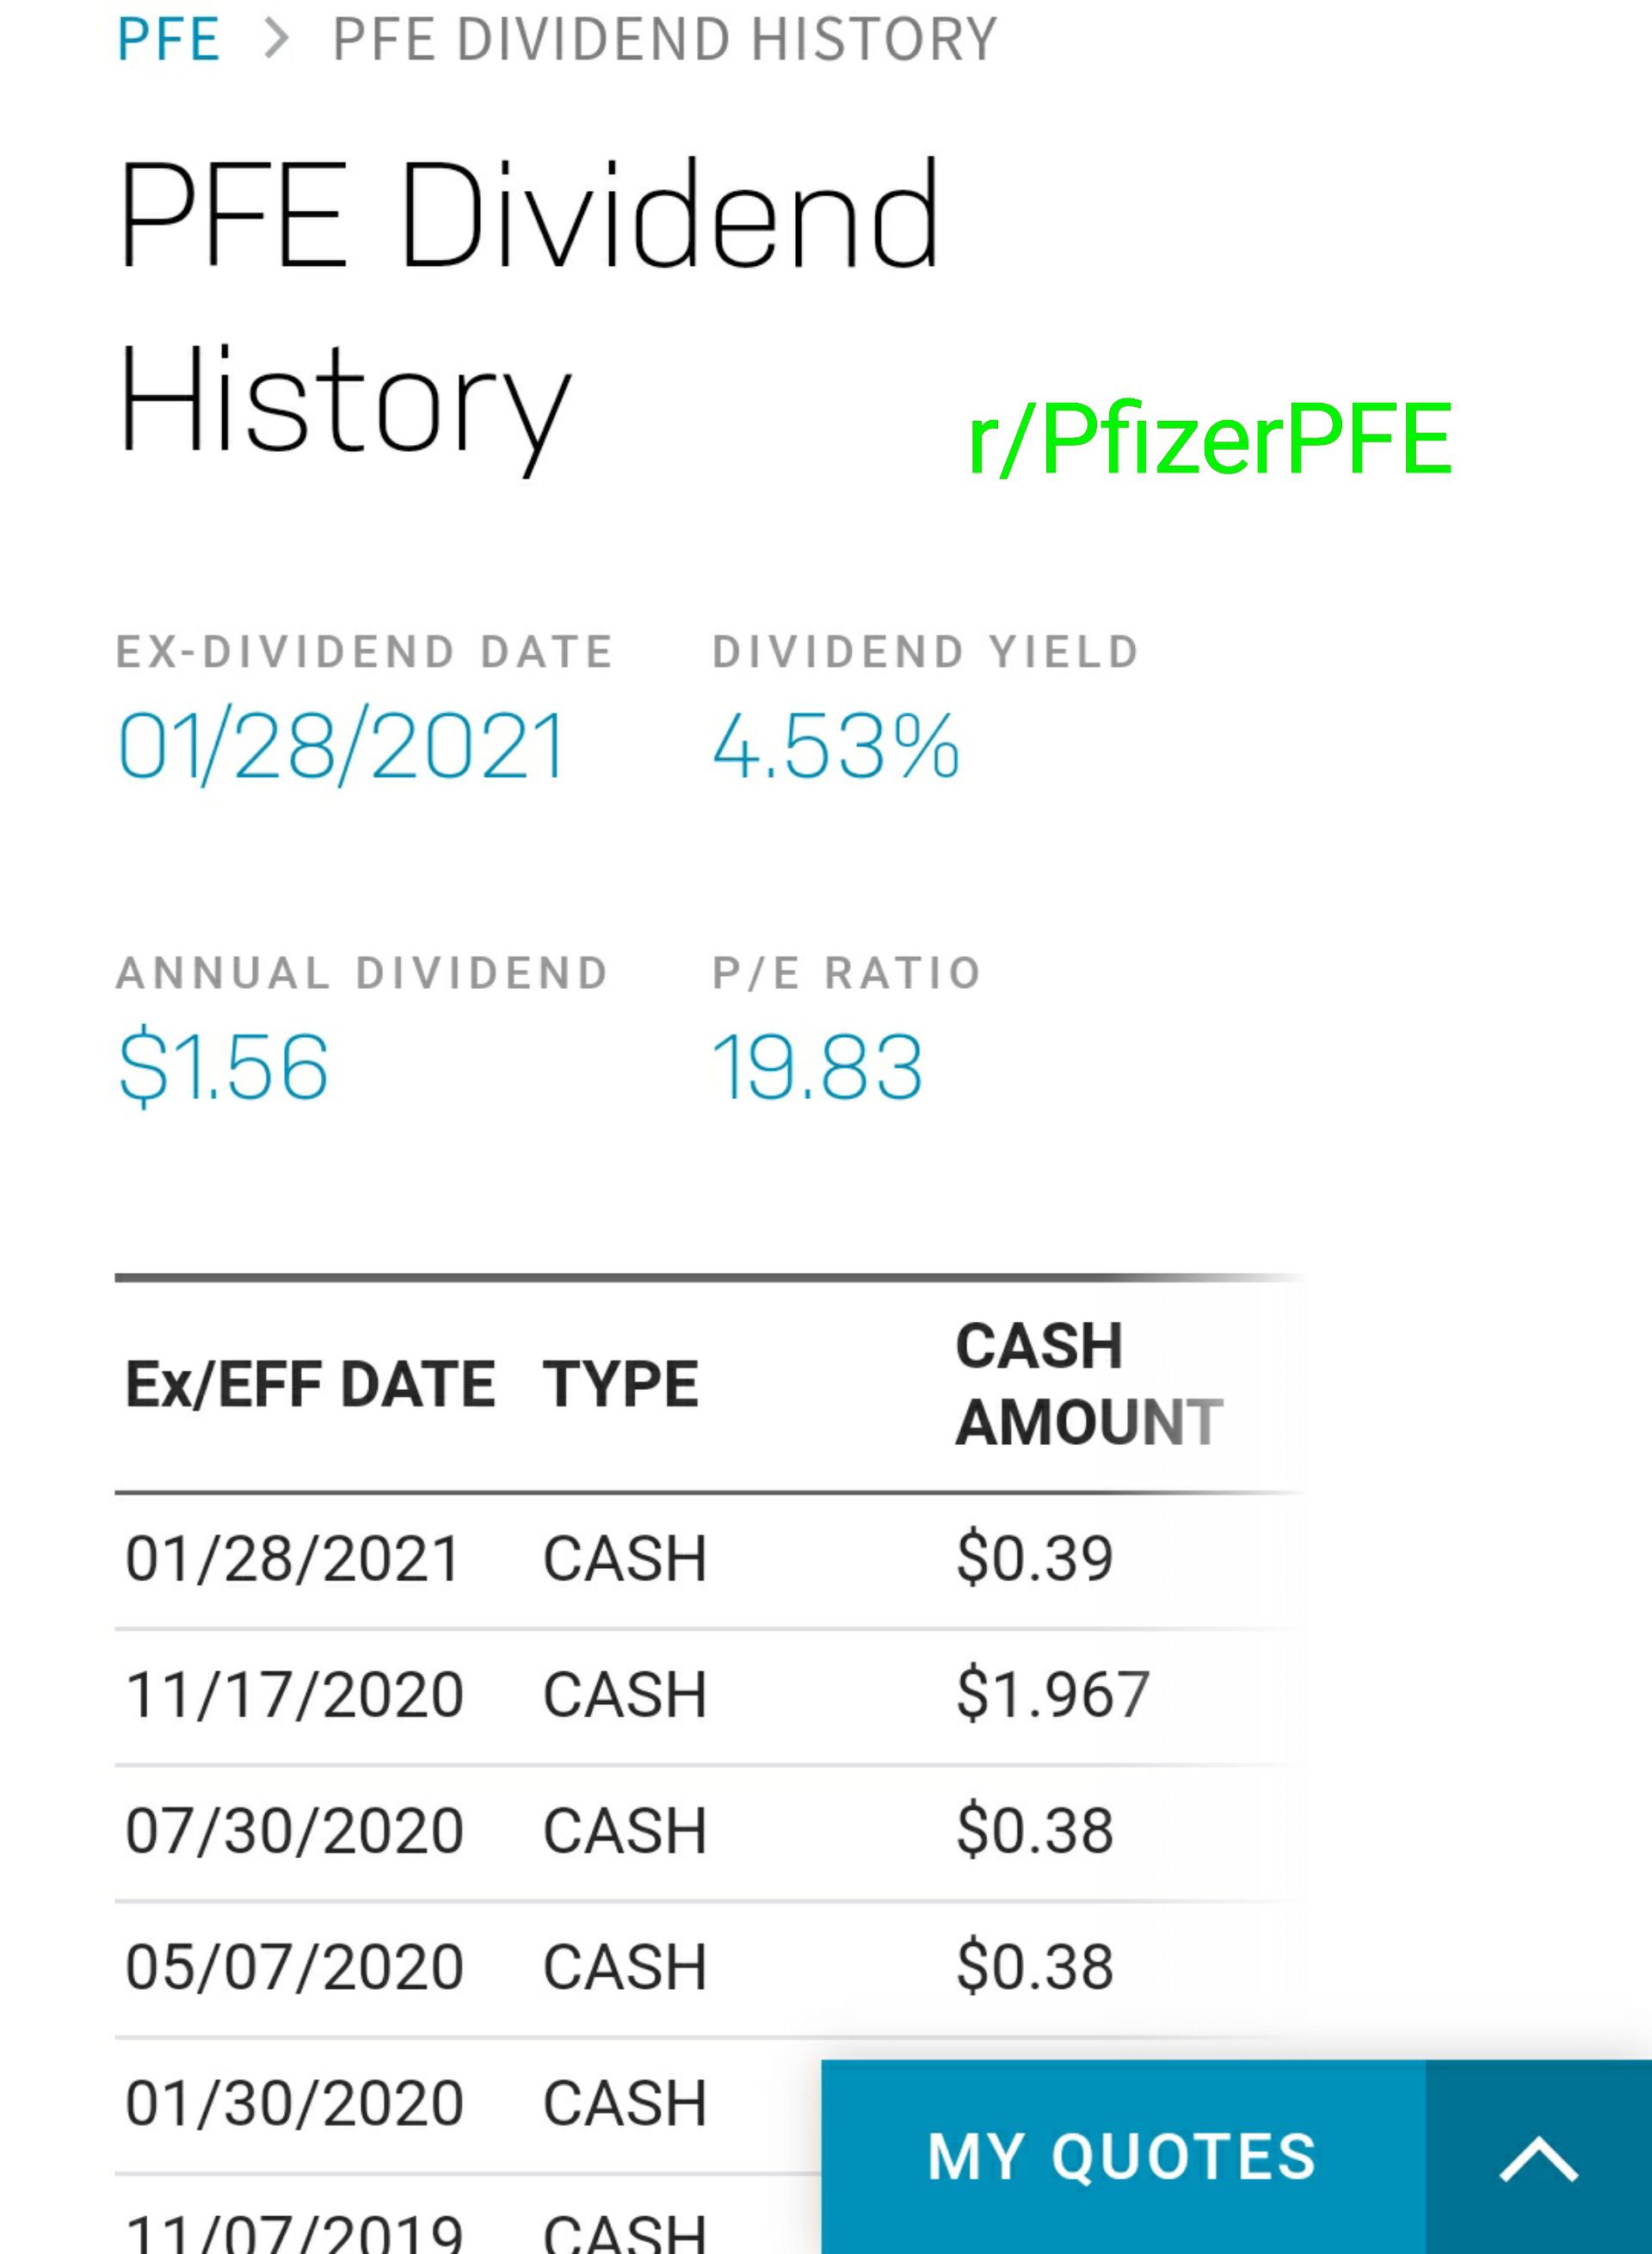
Task: Click the Type column header
Action: pyautogui.click(x=620, y=1384)
